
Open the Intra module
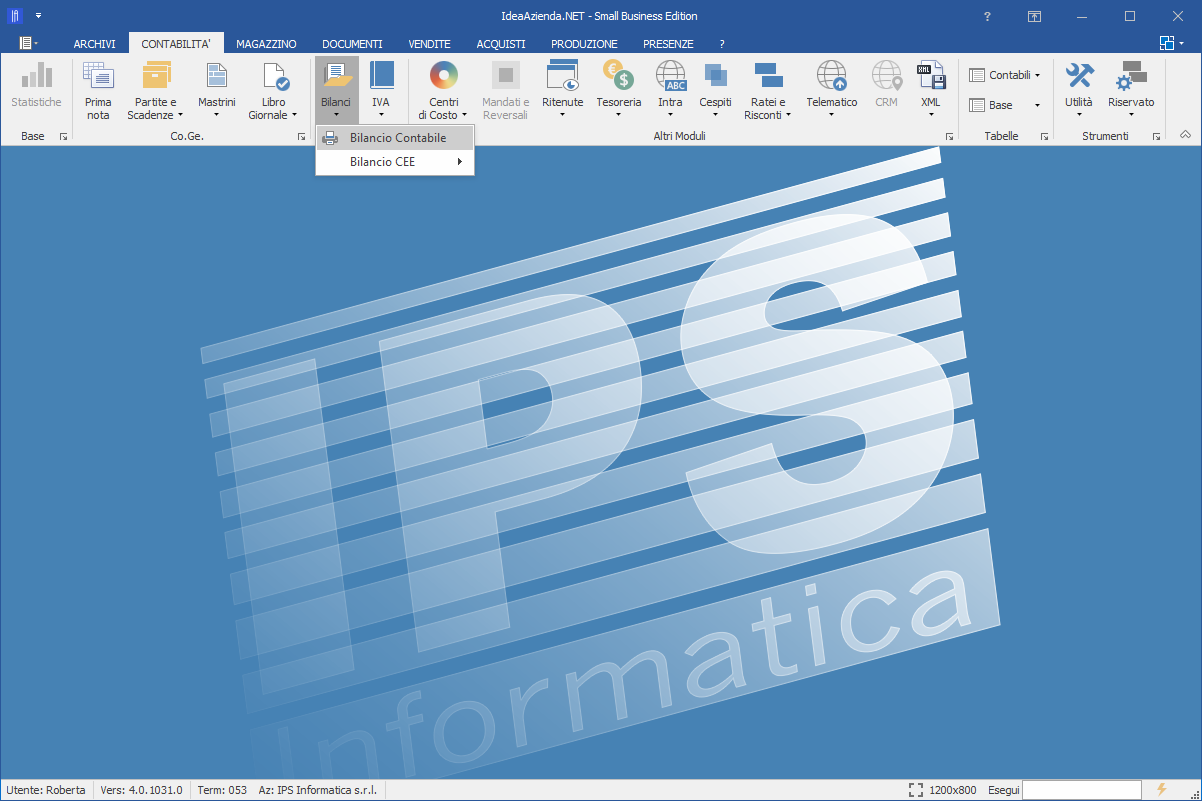pyautogui.click(x=670, y=90)
